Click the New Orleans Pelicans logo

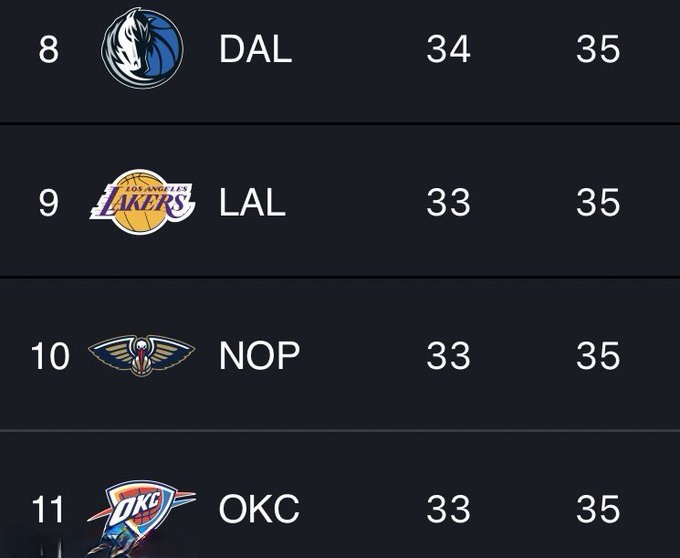(x=143, y=356)
